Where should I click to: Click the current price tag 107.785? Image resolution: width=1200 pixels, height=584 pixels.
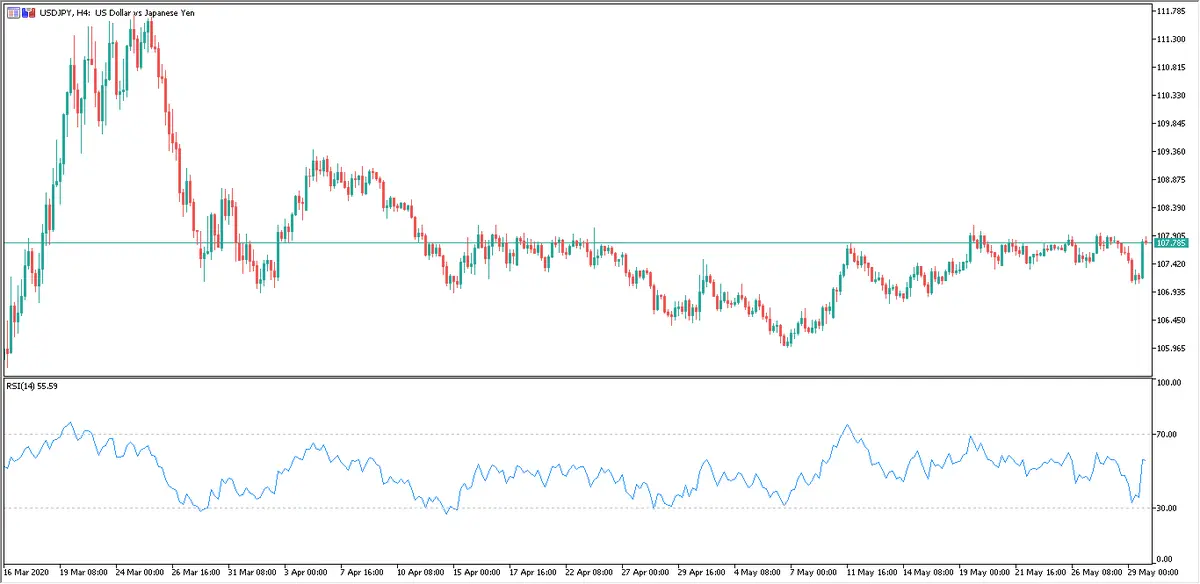point(1170,243)
